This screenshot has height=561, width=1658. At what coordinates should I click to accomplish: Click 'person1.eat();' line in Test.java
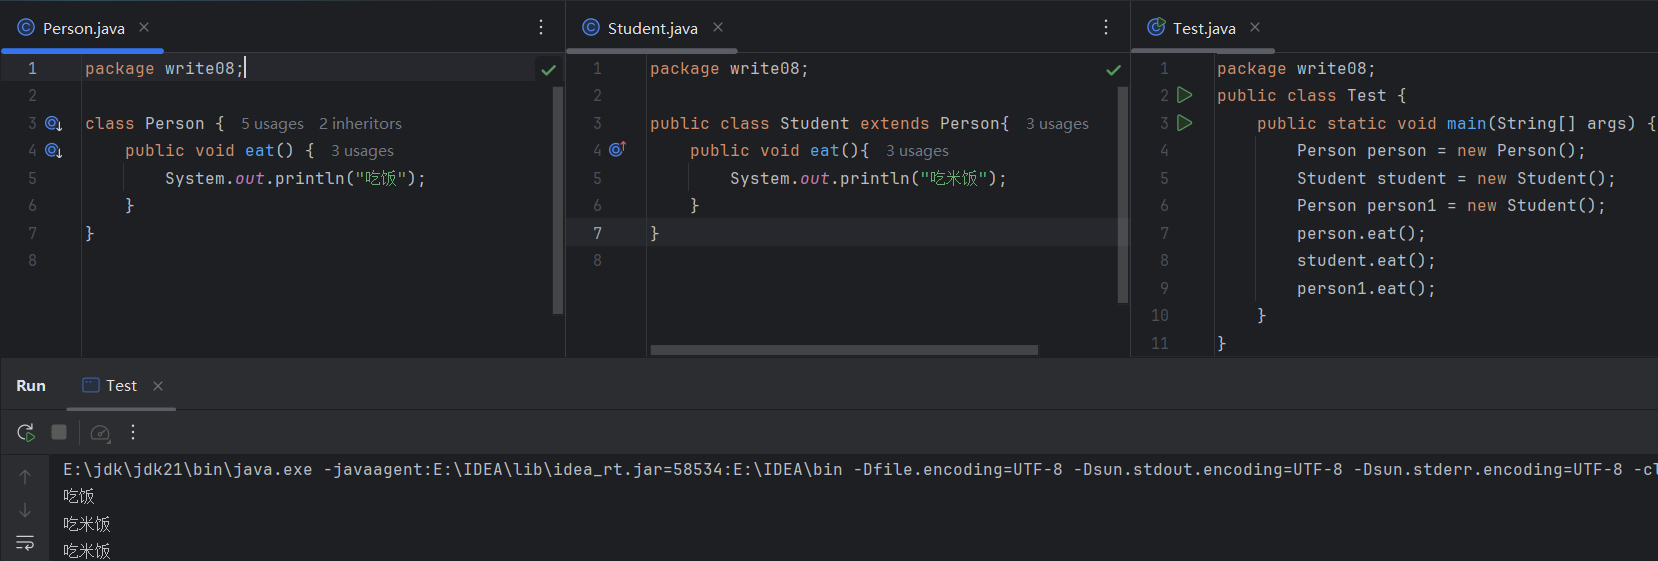click(x=1366, y=288)
